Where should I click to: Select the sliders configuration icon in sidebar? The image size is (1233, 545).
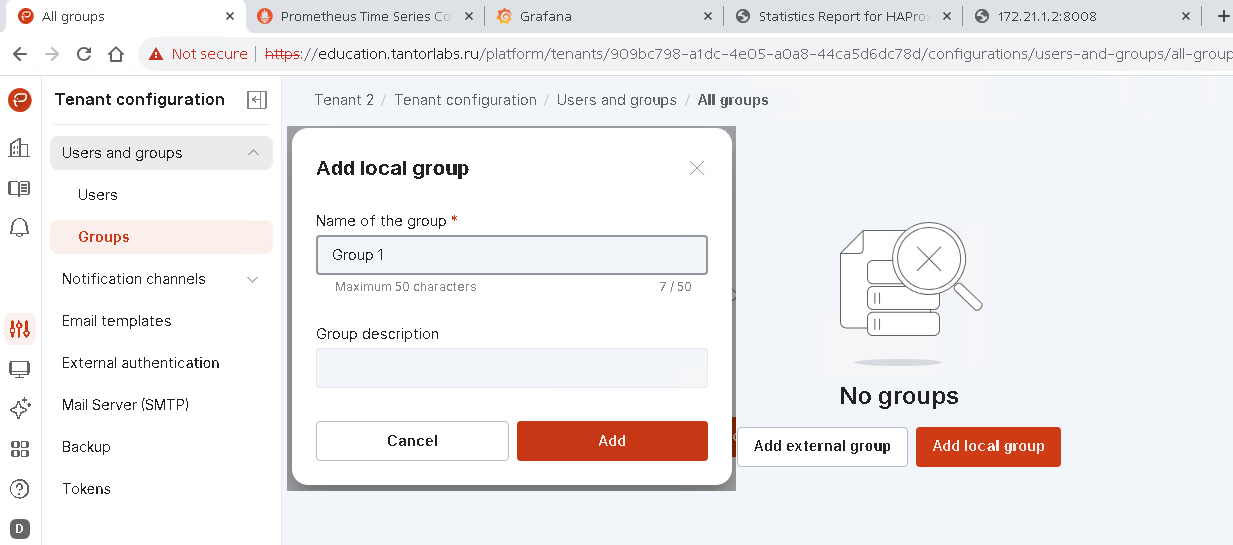point(19,328)
